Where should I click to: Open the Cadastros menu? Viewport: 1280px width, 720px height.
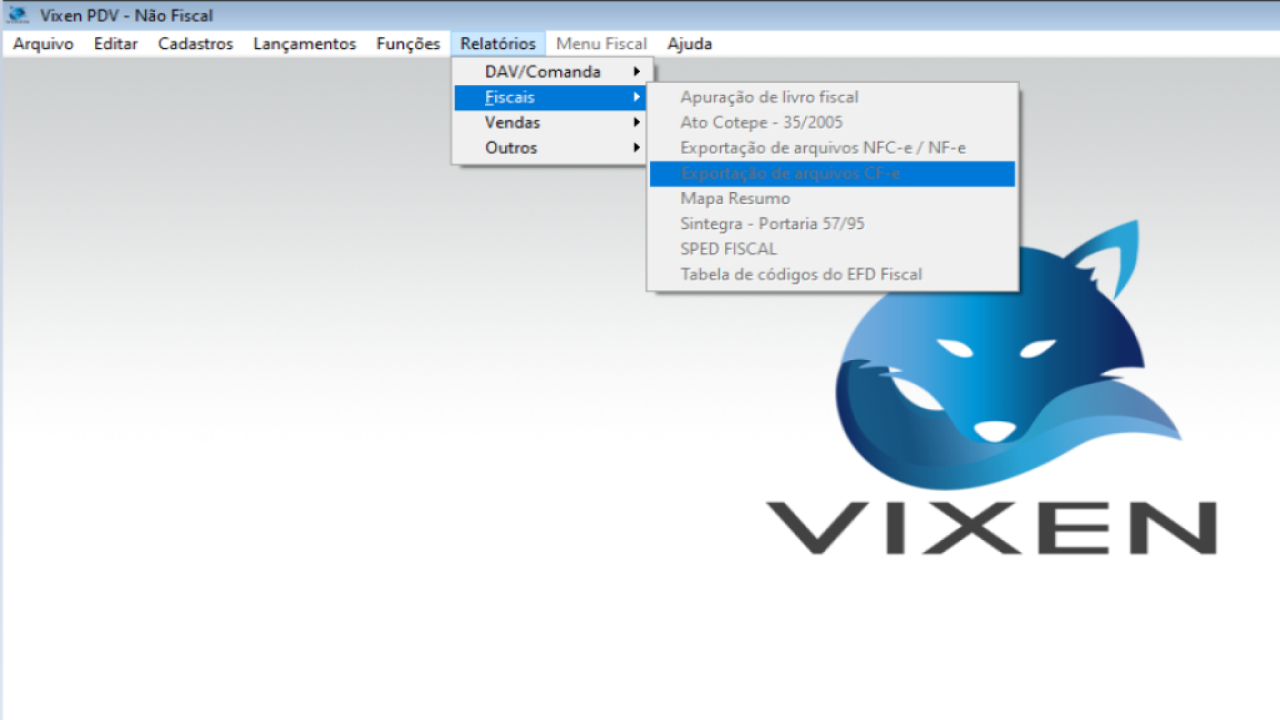[x=195, y=44]
